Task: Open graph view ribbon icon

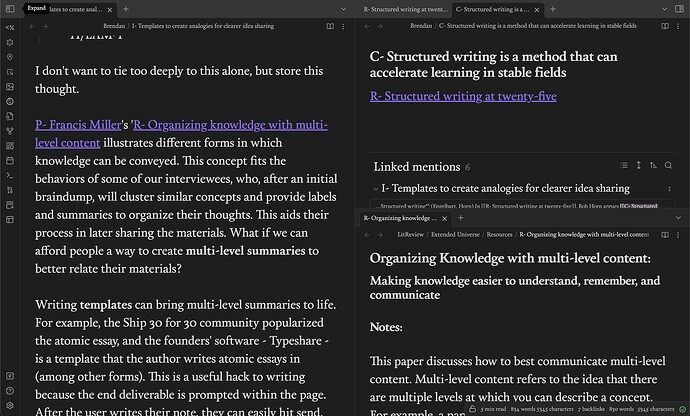Action: [10, 131]
